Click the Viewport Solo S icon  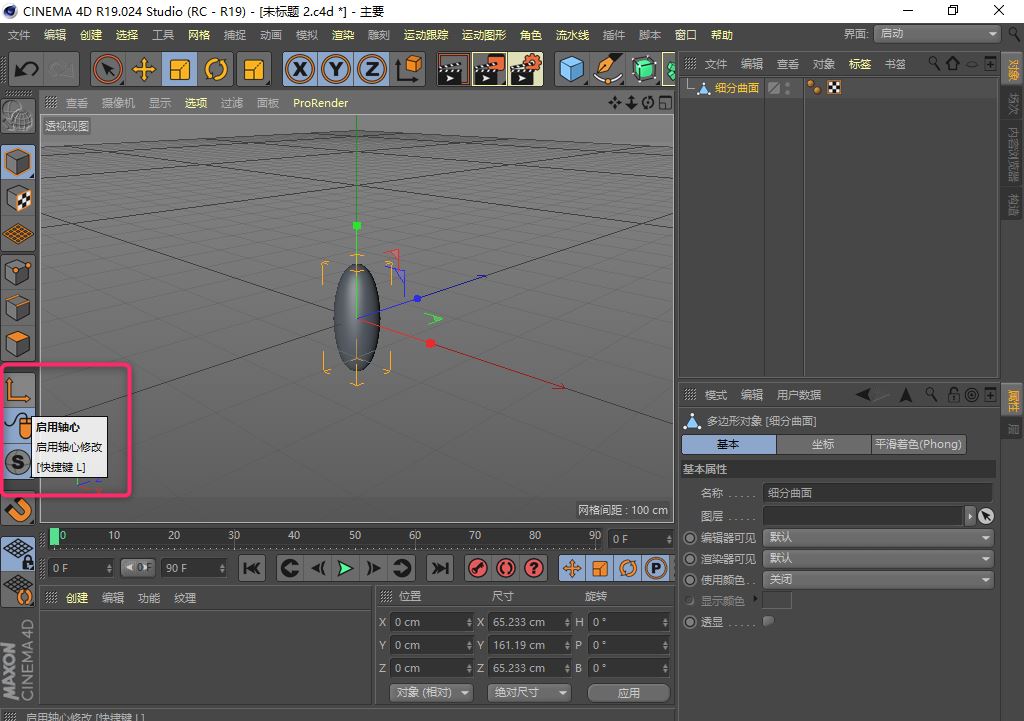pos(18,462)
